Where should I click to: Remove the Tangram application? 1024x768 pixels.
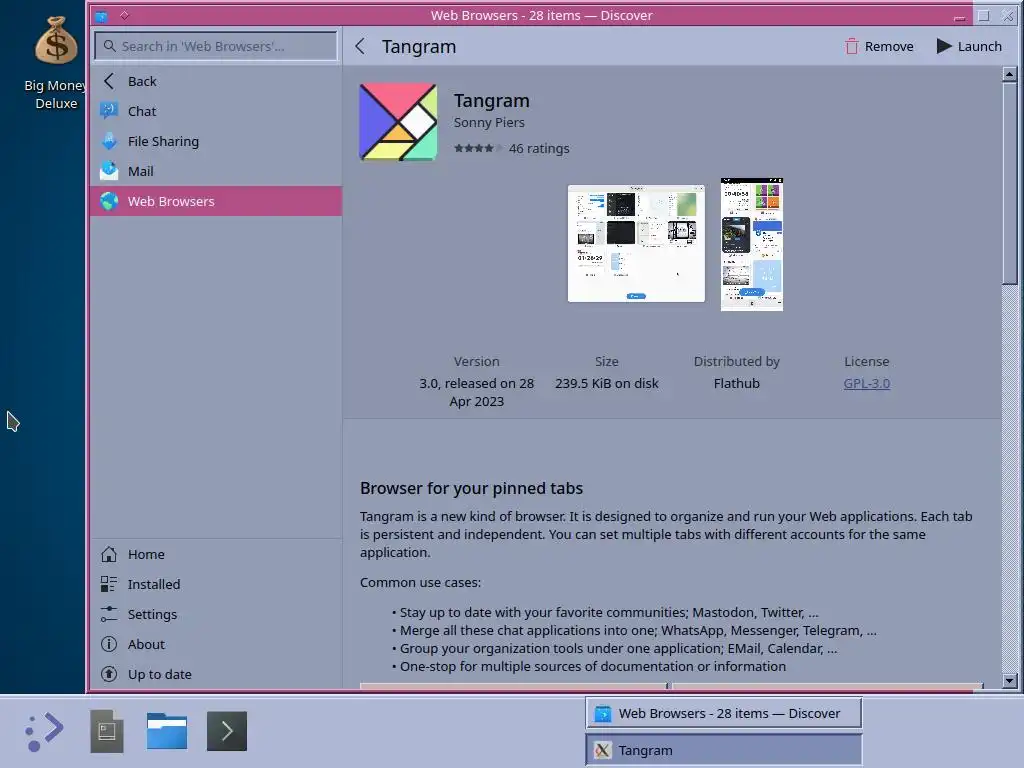879,46
